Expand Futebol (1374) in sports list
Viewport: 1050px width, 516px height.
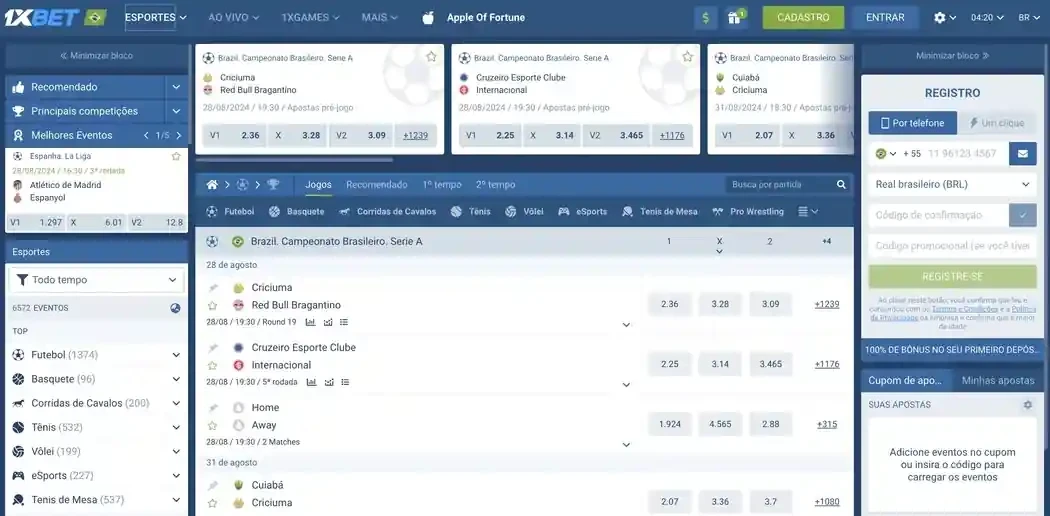176,355
